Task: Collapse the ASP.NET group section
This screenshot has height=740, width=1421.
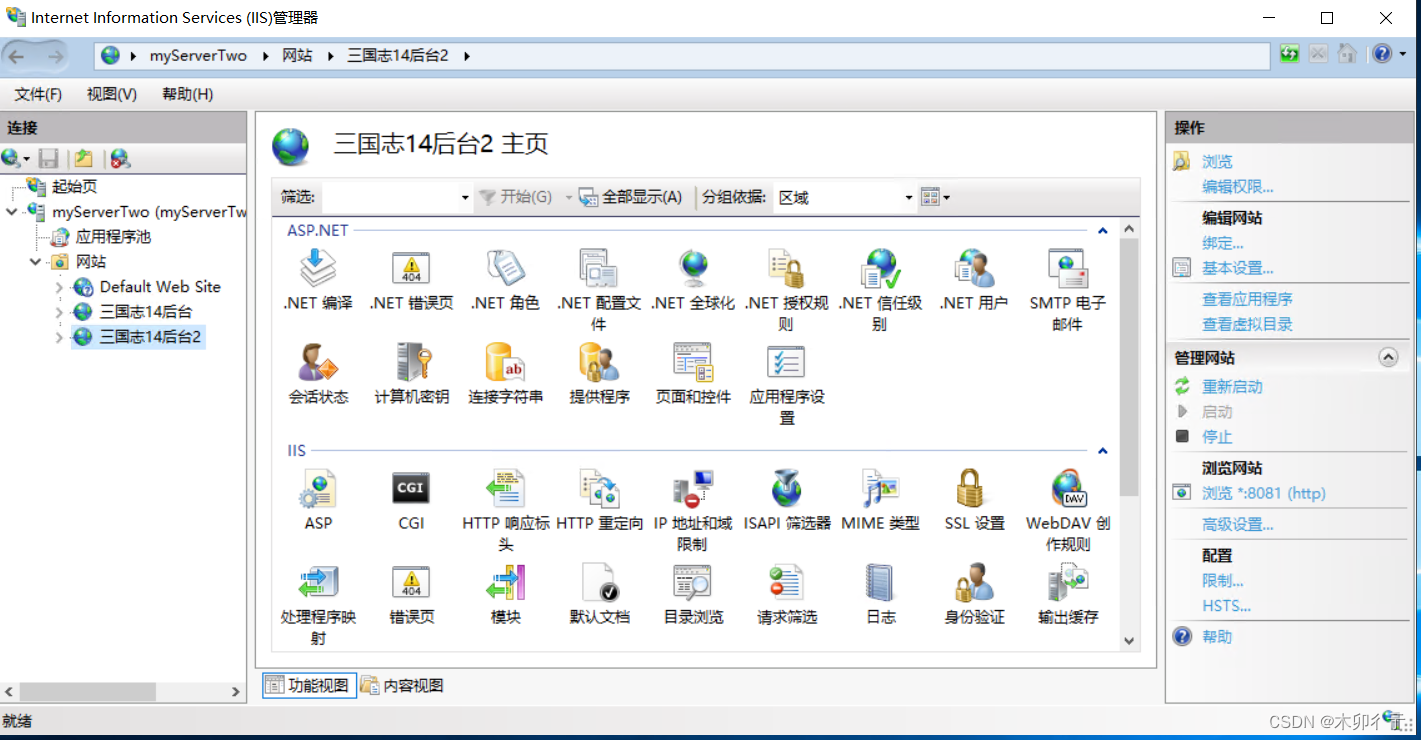Action: pyautogui.click(x=1103, y=231)
